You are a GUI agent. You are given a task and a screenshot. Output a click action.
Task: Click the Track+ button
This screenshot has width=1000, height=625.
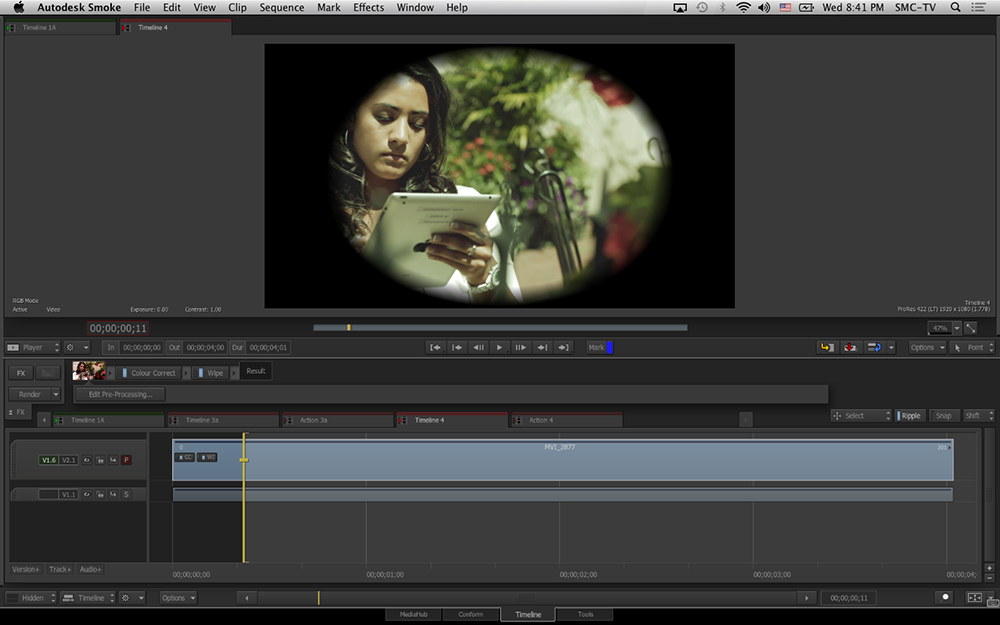(x=60, y=569)
